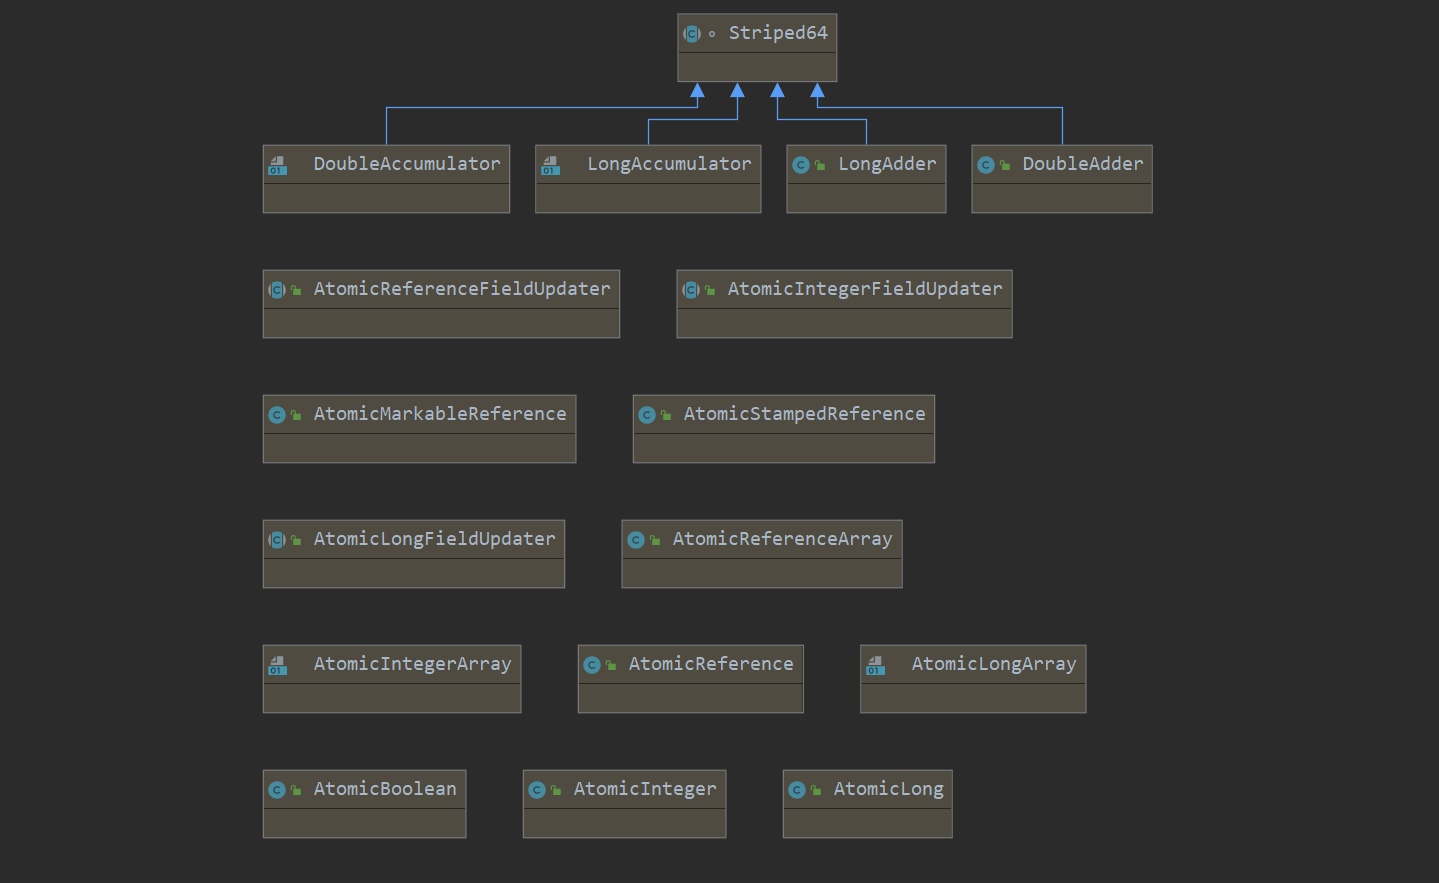Image resolution: width=1439 pixels, height=883 pixels.
Task: Click the class-file icon of AtomicIntegerArray
Action: 278,665
